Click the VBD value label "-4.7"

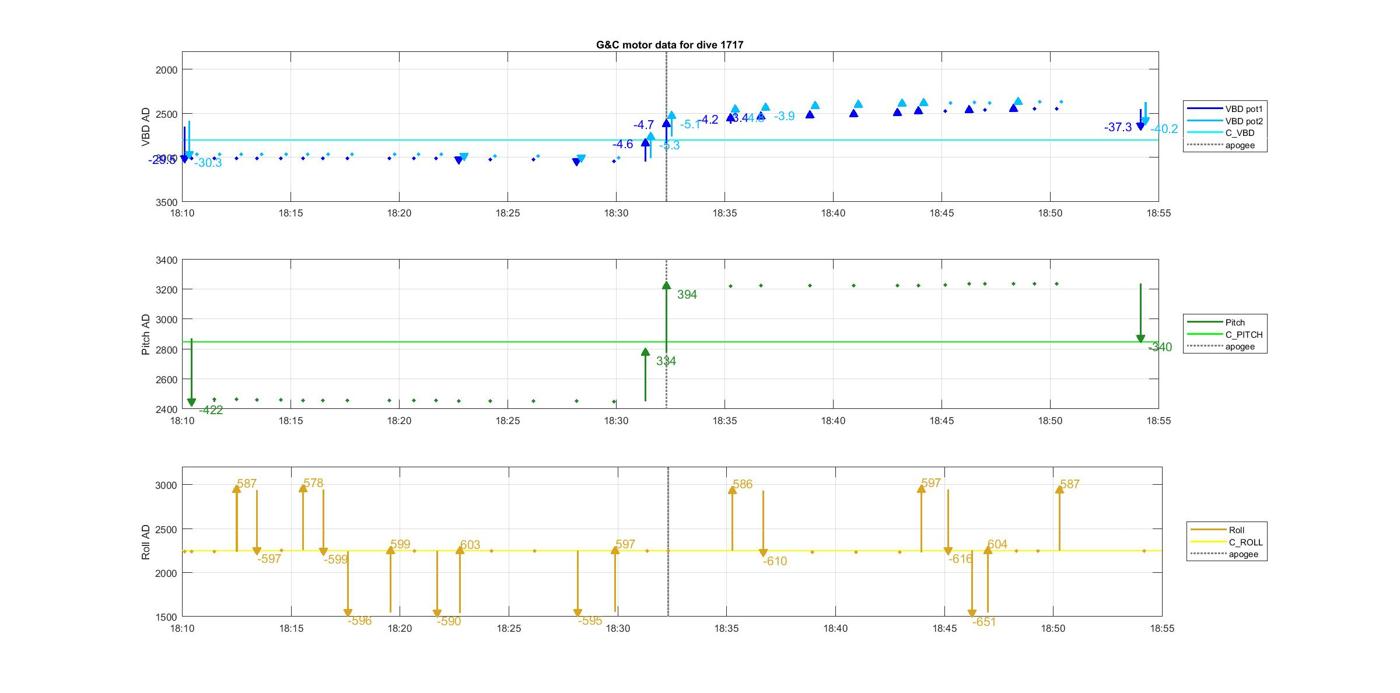pos(643,125)
